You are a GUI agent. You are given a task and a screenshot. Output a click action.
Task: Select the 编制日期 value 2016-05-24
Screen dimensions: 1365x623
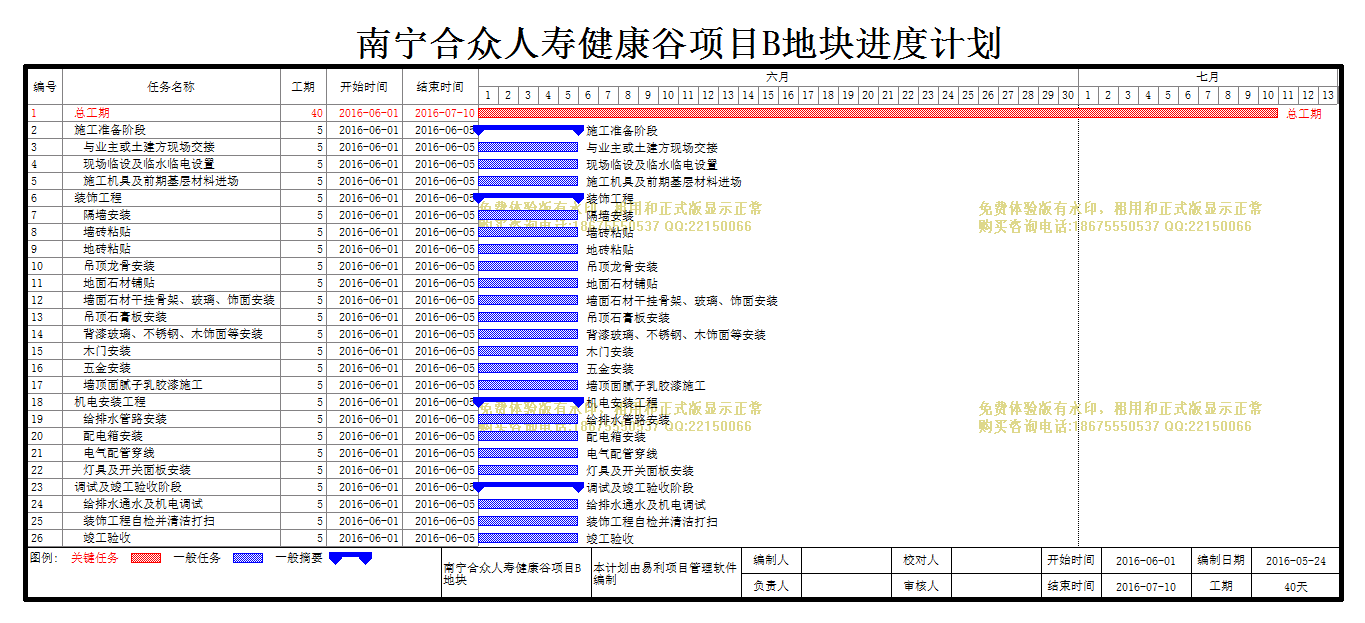pos(1295,561)
